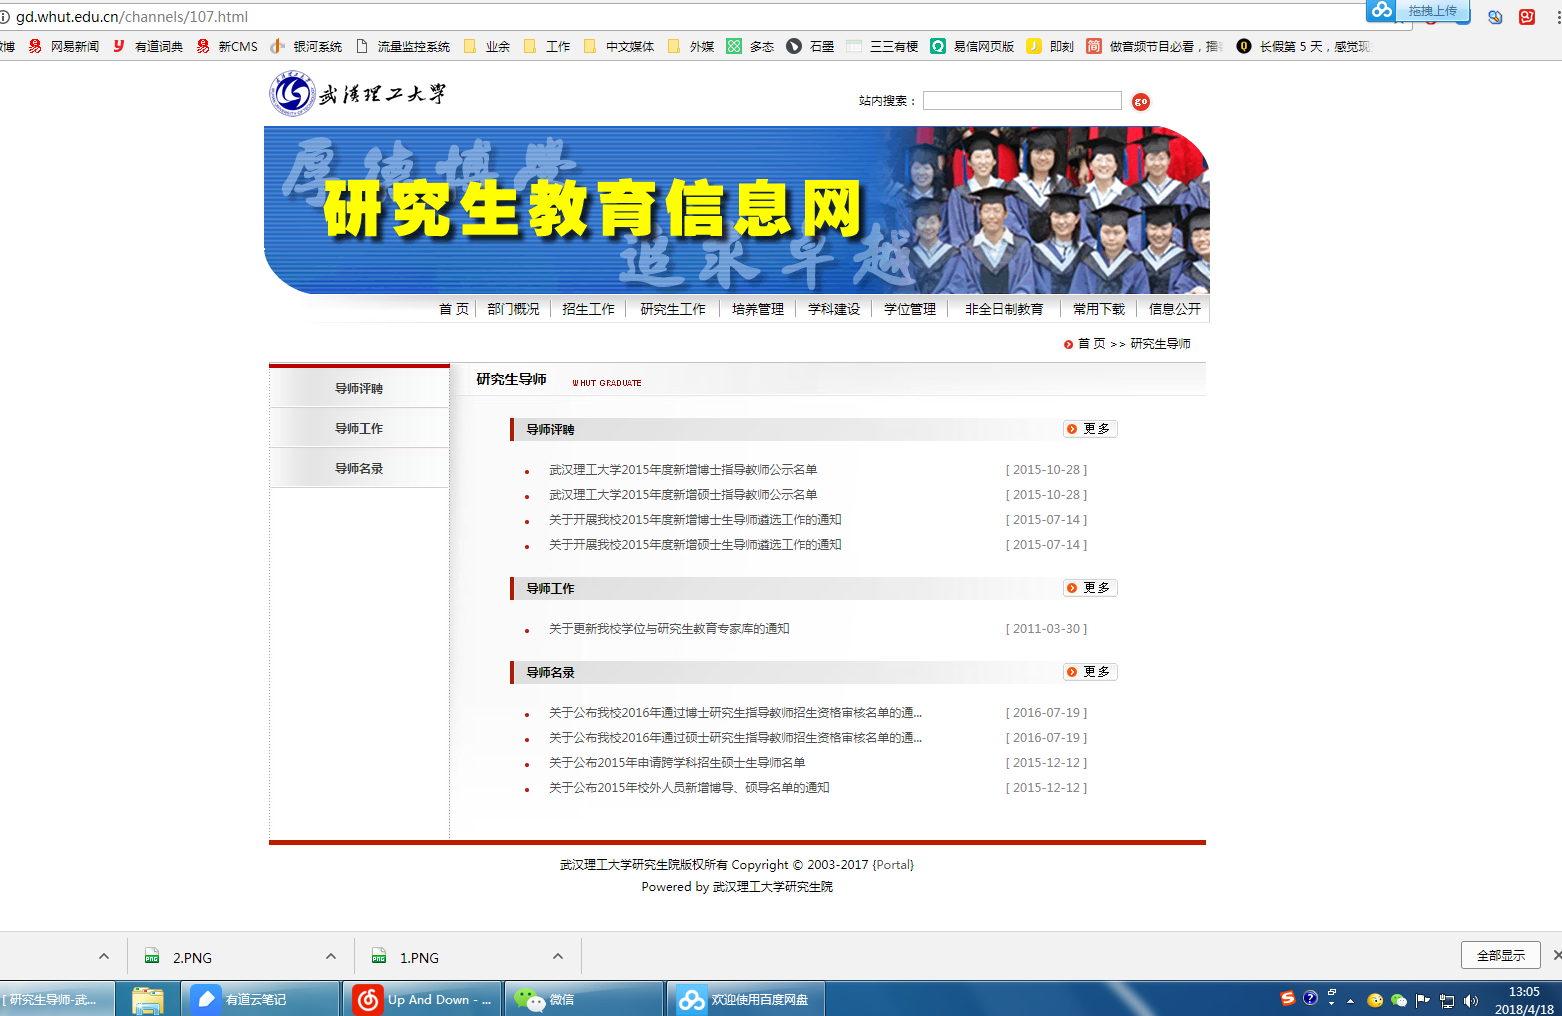Viewport: 1562px width, 1016px height.
Task: Open 关于更新我校学位与研究生教育专家库的通知
Action: coord(669,629)
